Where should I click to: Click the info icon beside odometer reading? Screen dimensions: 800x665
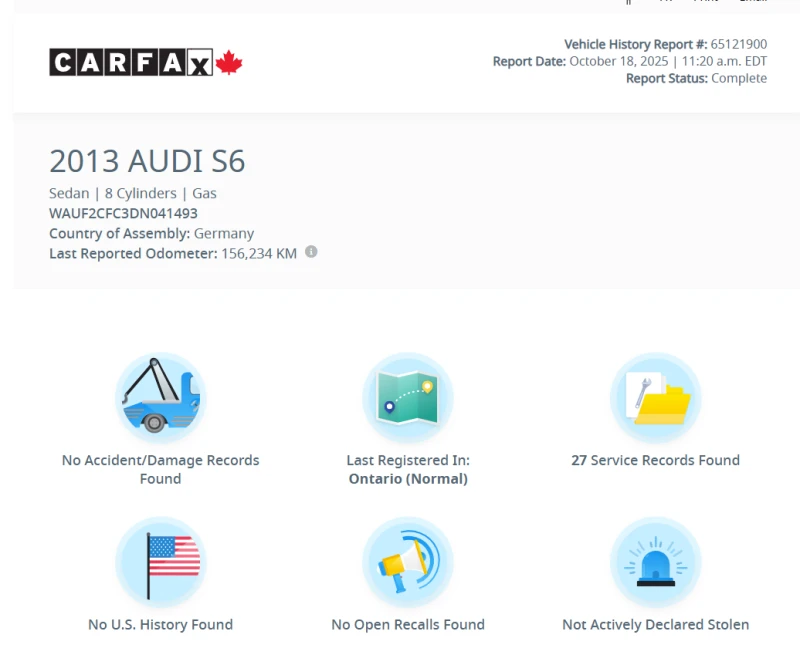[x=311, y=252]
